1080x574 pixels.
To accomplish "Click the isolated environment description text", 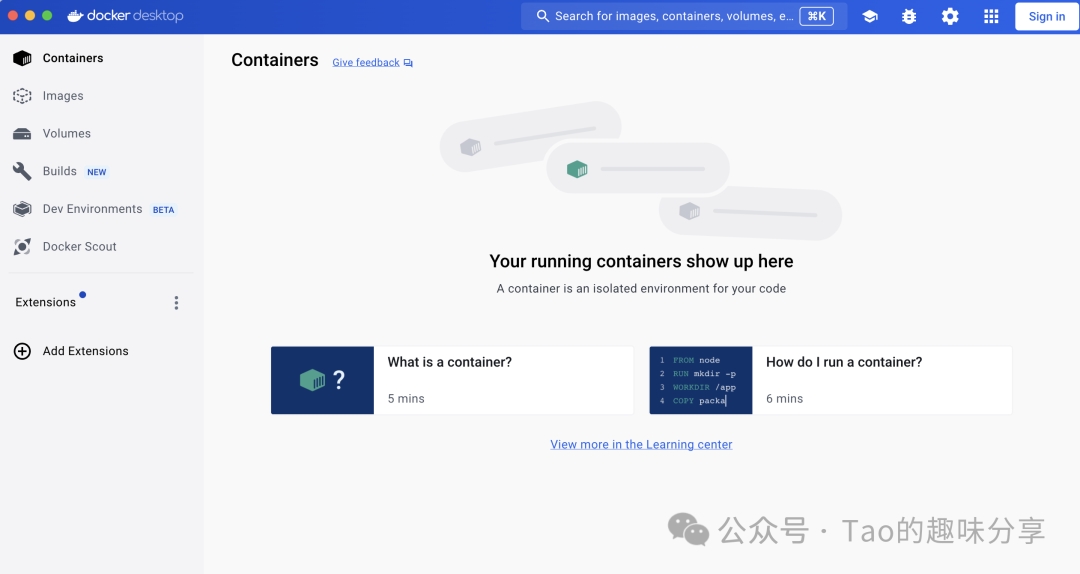I will click(641, 289).
